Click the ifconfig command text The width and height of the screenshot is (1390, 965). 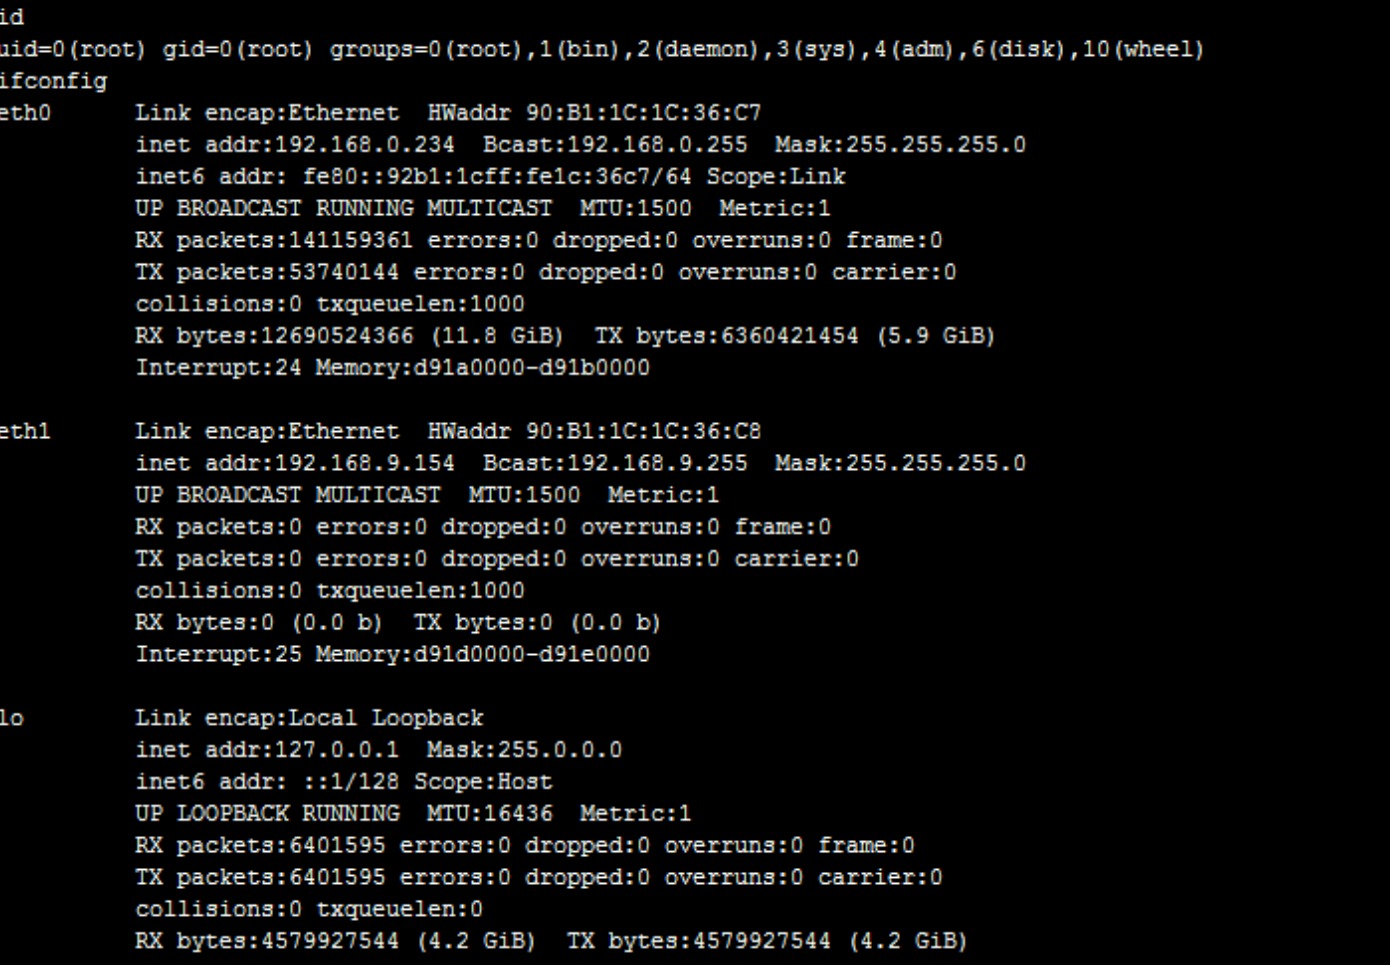(53, 81)
